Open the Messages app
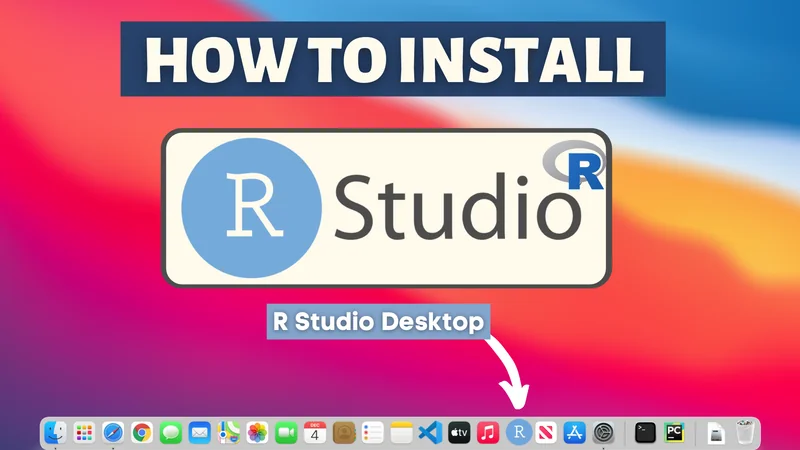 (x=171, y=432)
